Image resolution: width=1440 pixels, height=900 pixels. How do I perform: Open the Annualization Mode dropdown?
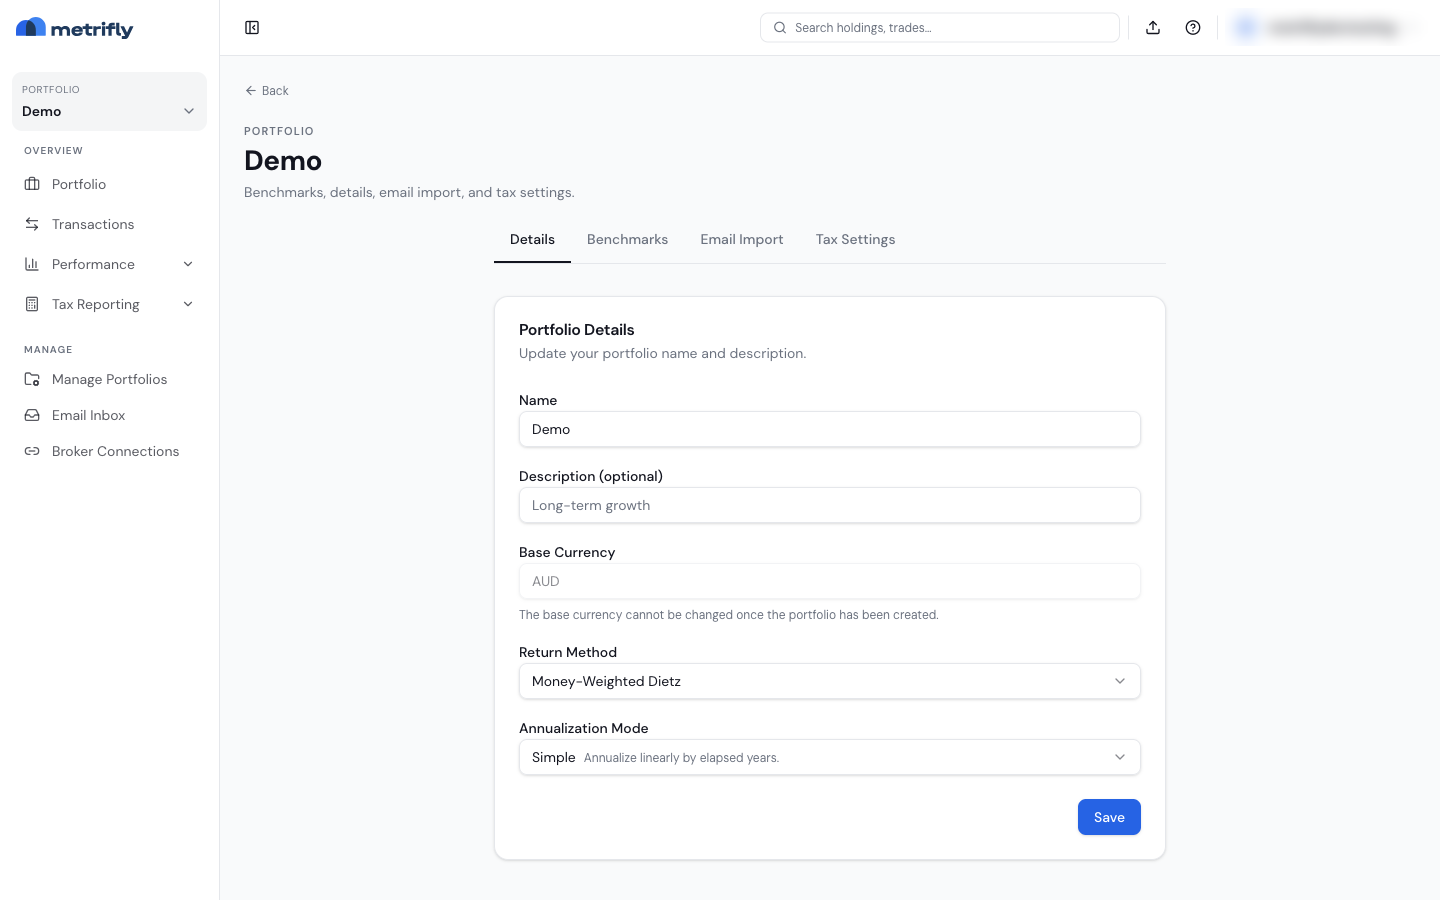tap(830, 757)
